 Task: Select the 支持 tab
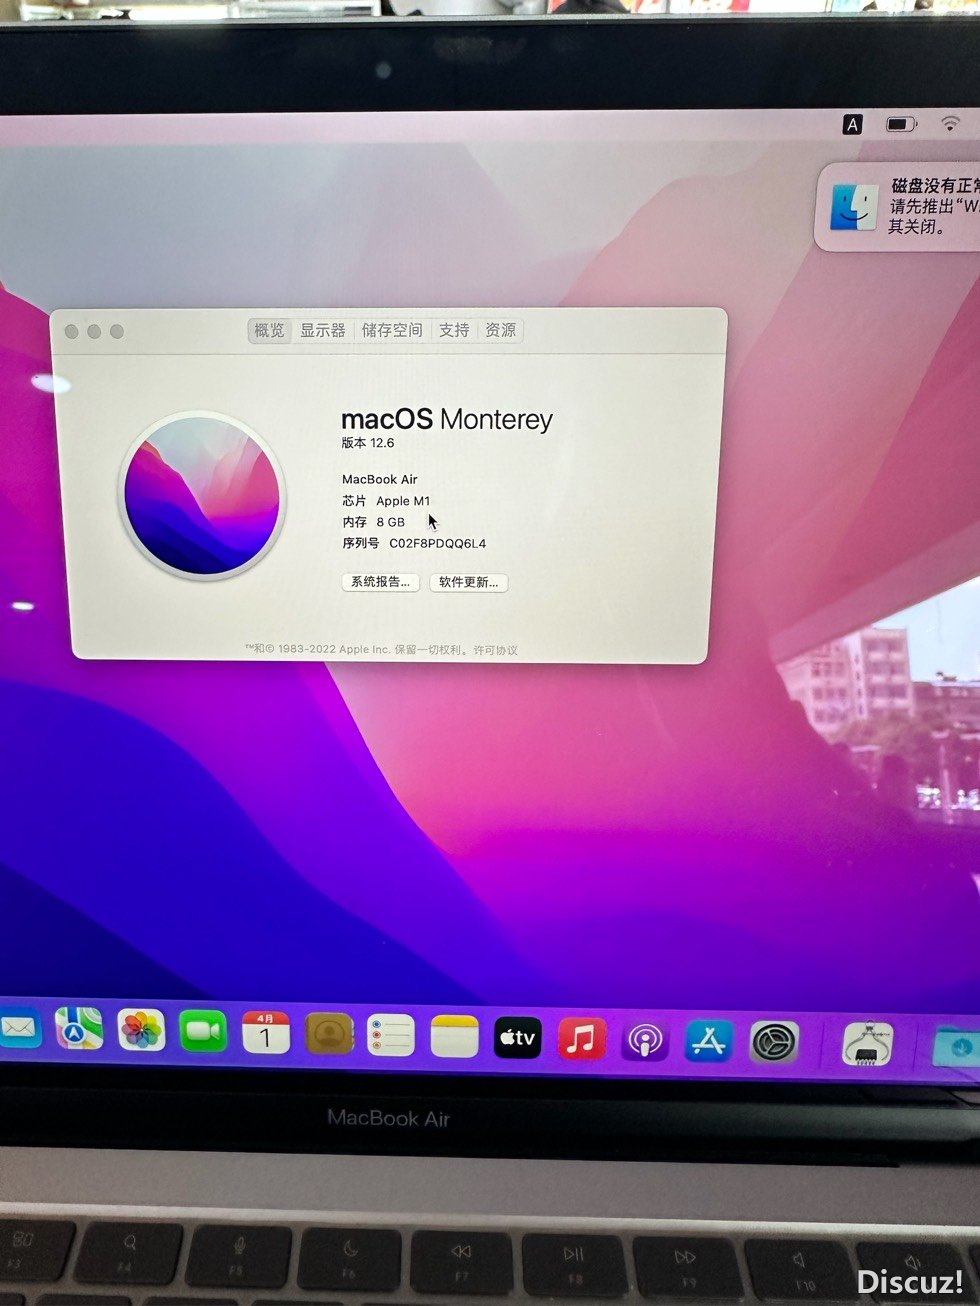pyautogui.click(x=454, y=330)
